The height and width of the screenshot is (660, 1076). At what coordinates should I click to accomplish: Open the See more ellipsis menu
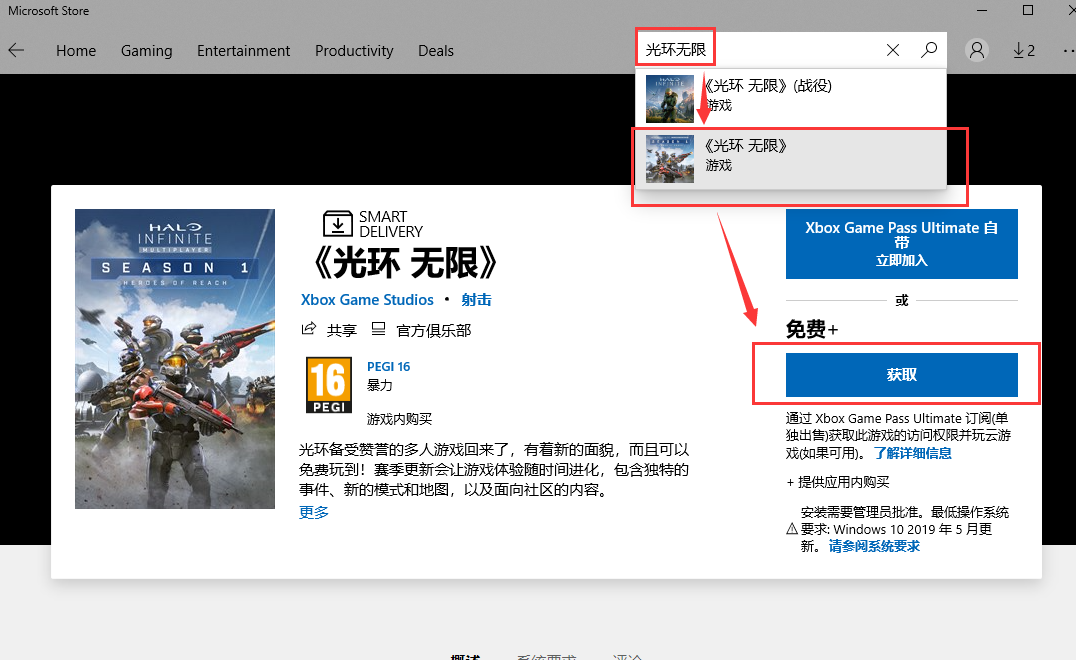(1068, 50)
